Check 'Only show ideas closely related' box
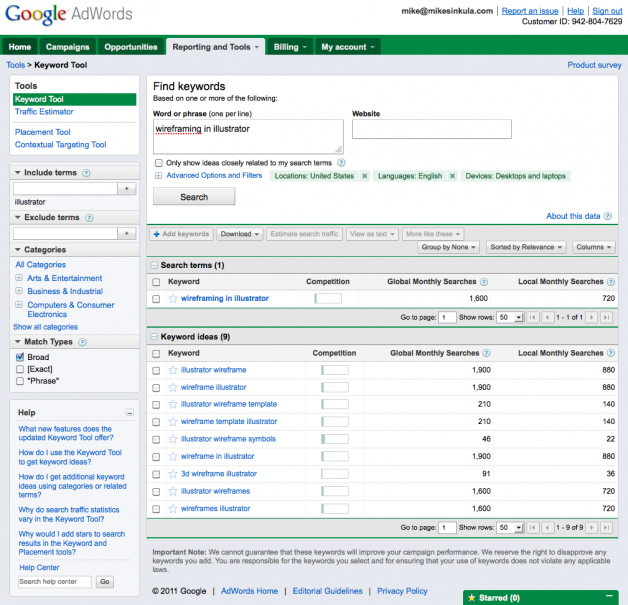This screenshot has height=605, width=628. (159, 163)
